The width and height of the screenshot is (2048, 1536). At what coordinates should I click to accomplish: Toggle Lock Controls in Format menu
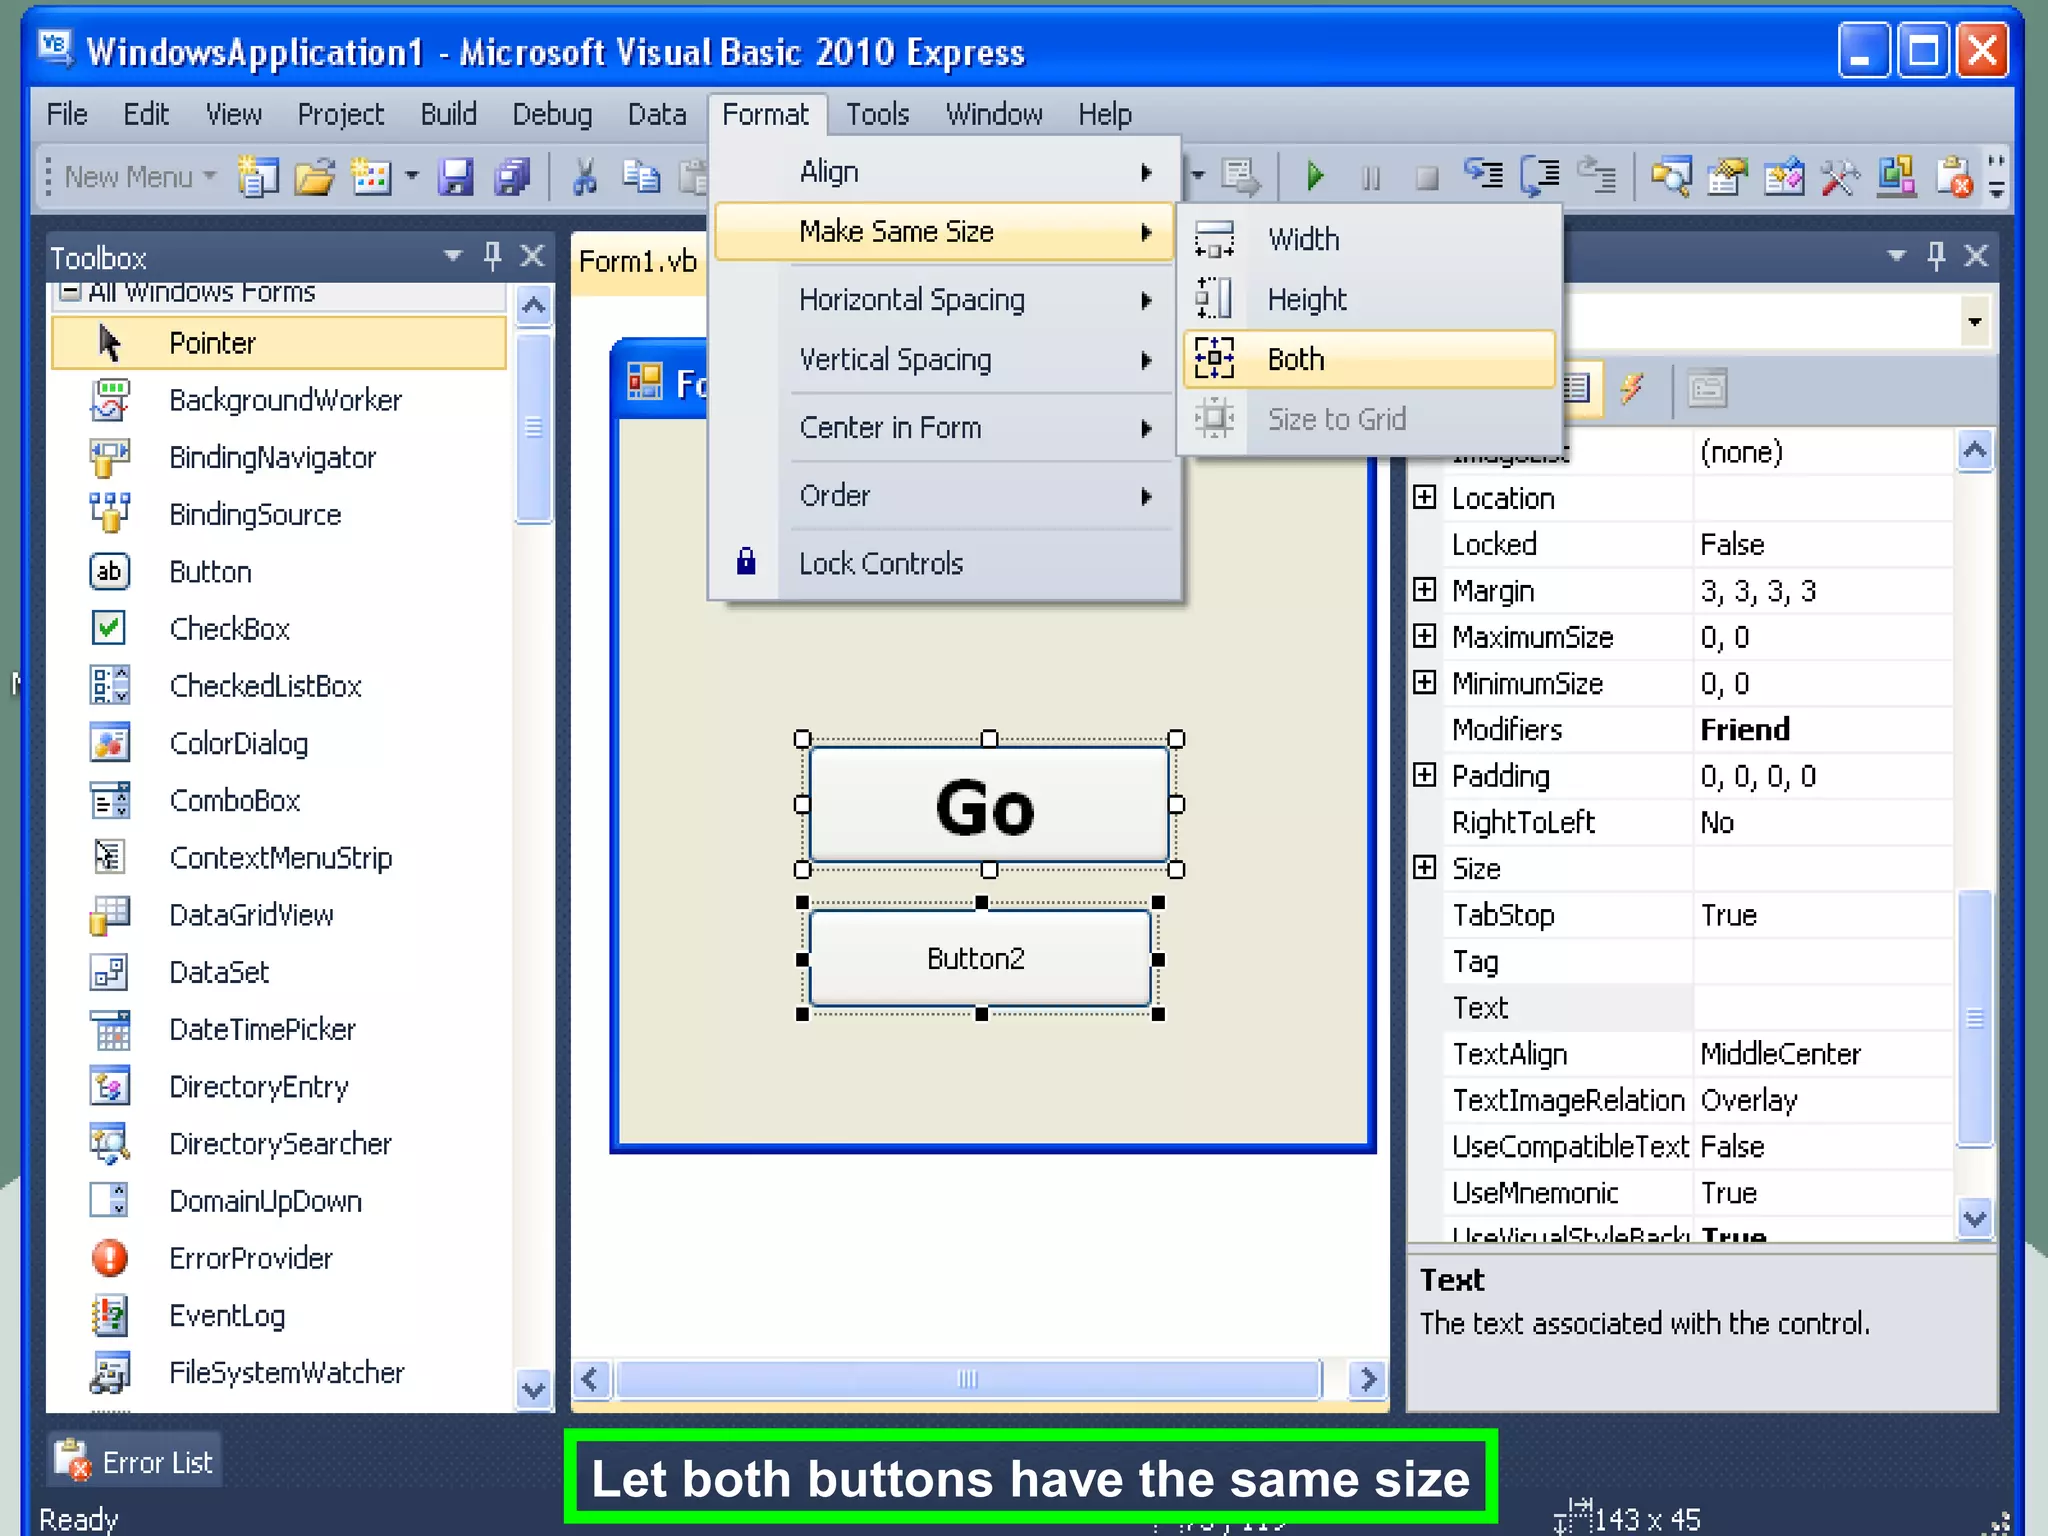(880, 564)
